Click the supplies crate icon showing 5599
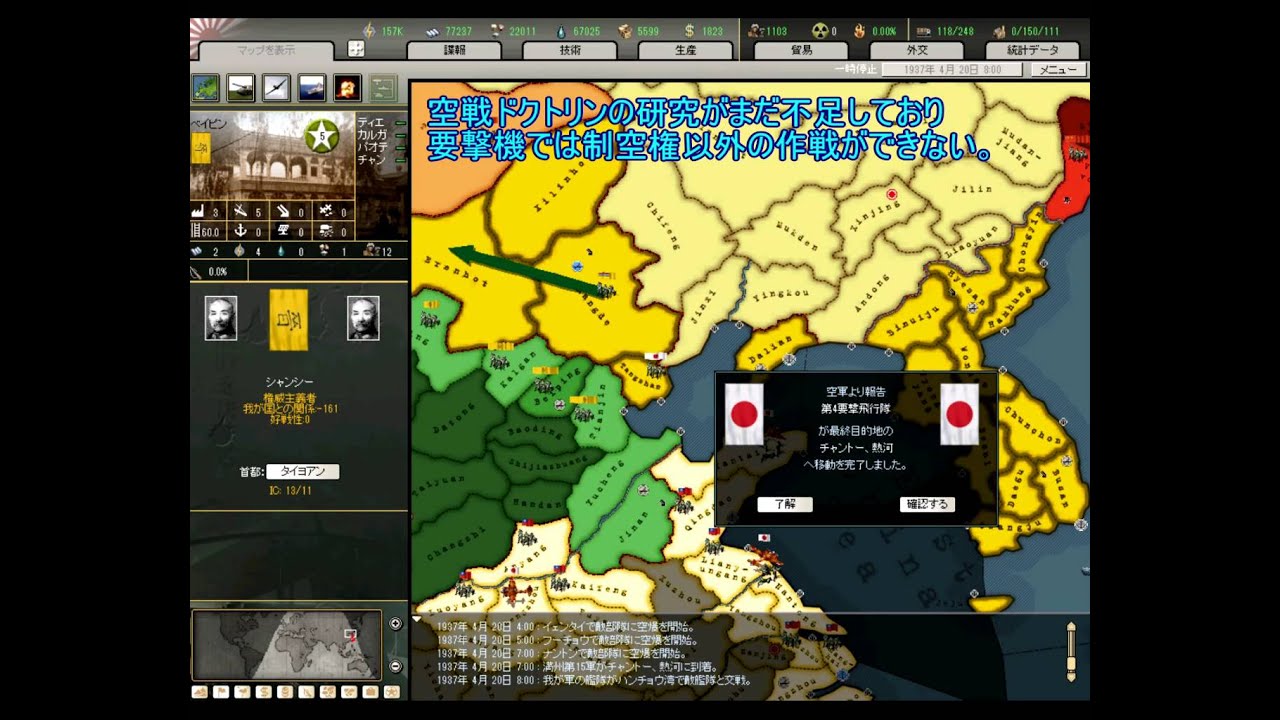 (x=624, y=31)
